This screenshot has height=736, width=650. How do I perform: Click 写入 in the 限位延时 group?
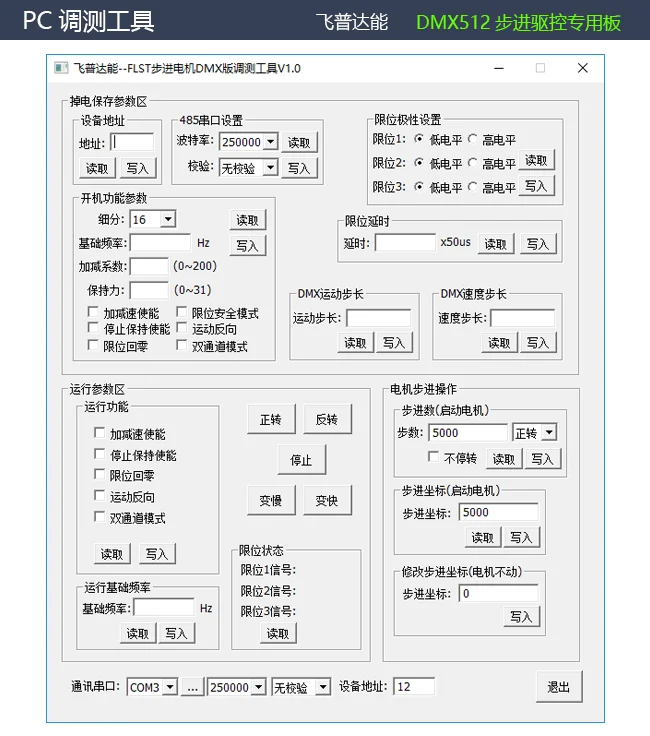click(538, 244)
